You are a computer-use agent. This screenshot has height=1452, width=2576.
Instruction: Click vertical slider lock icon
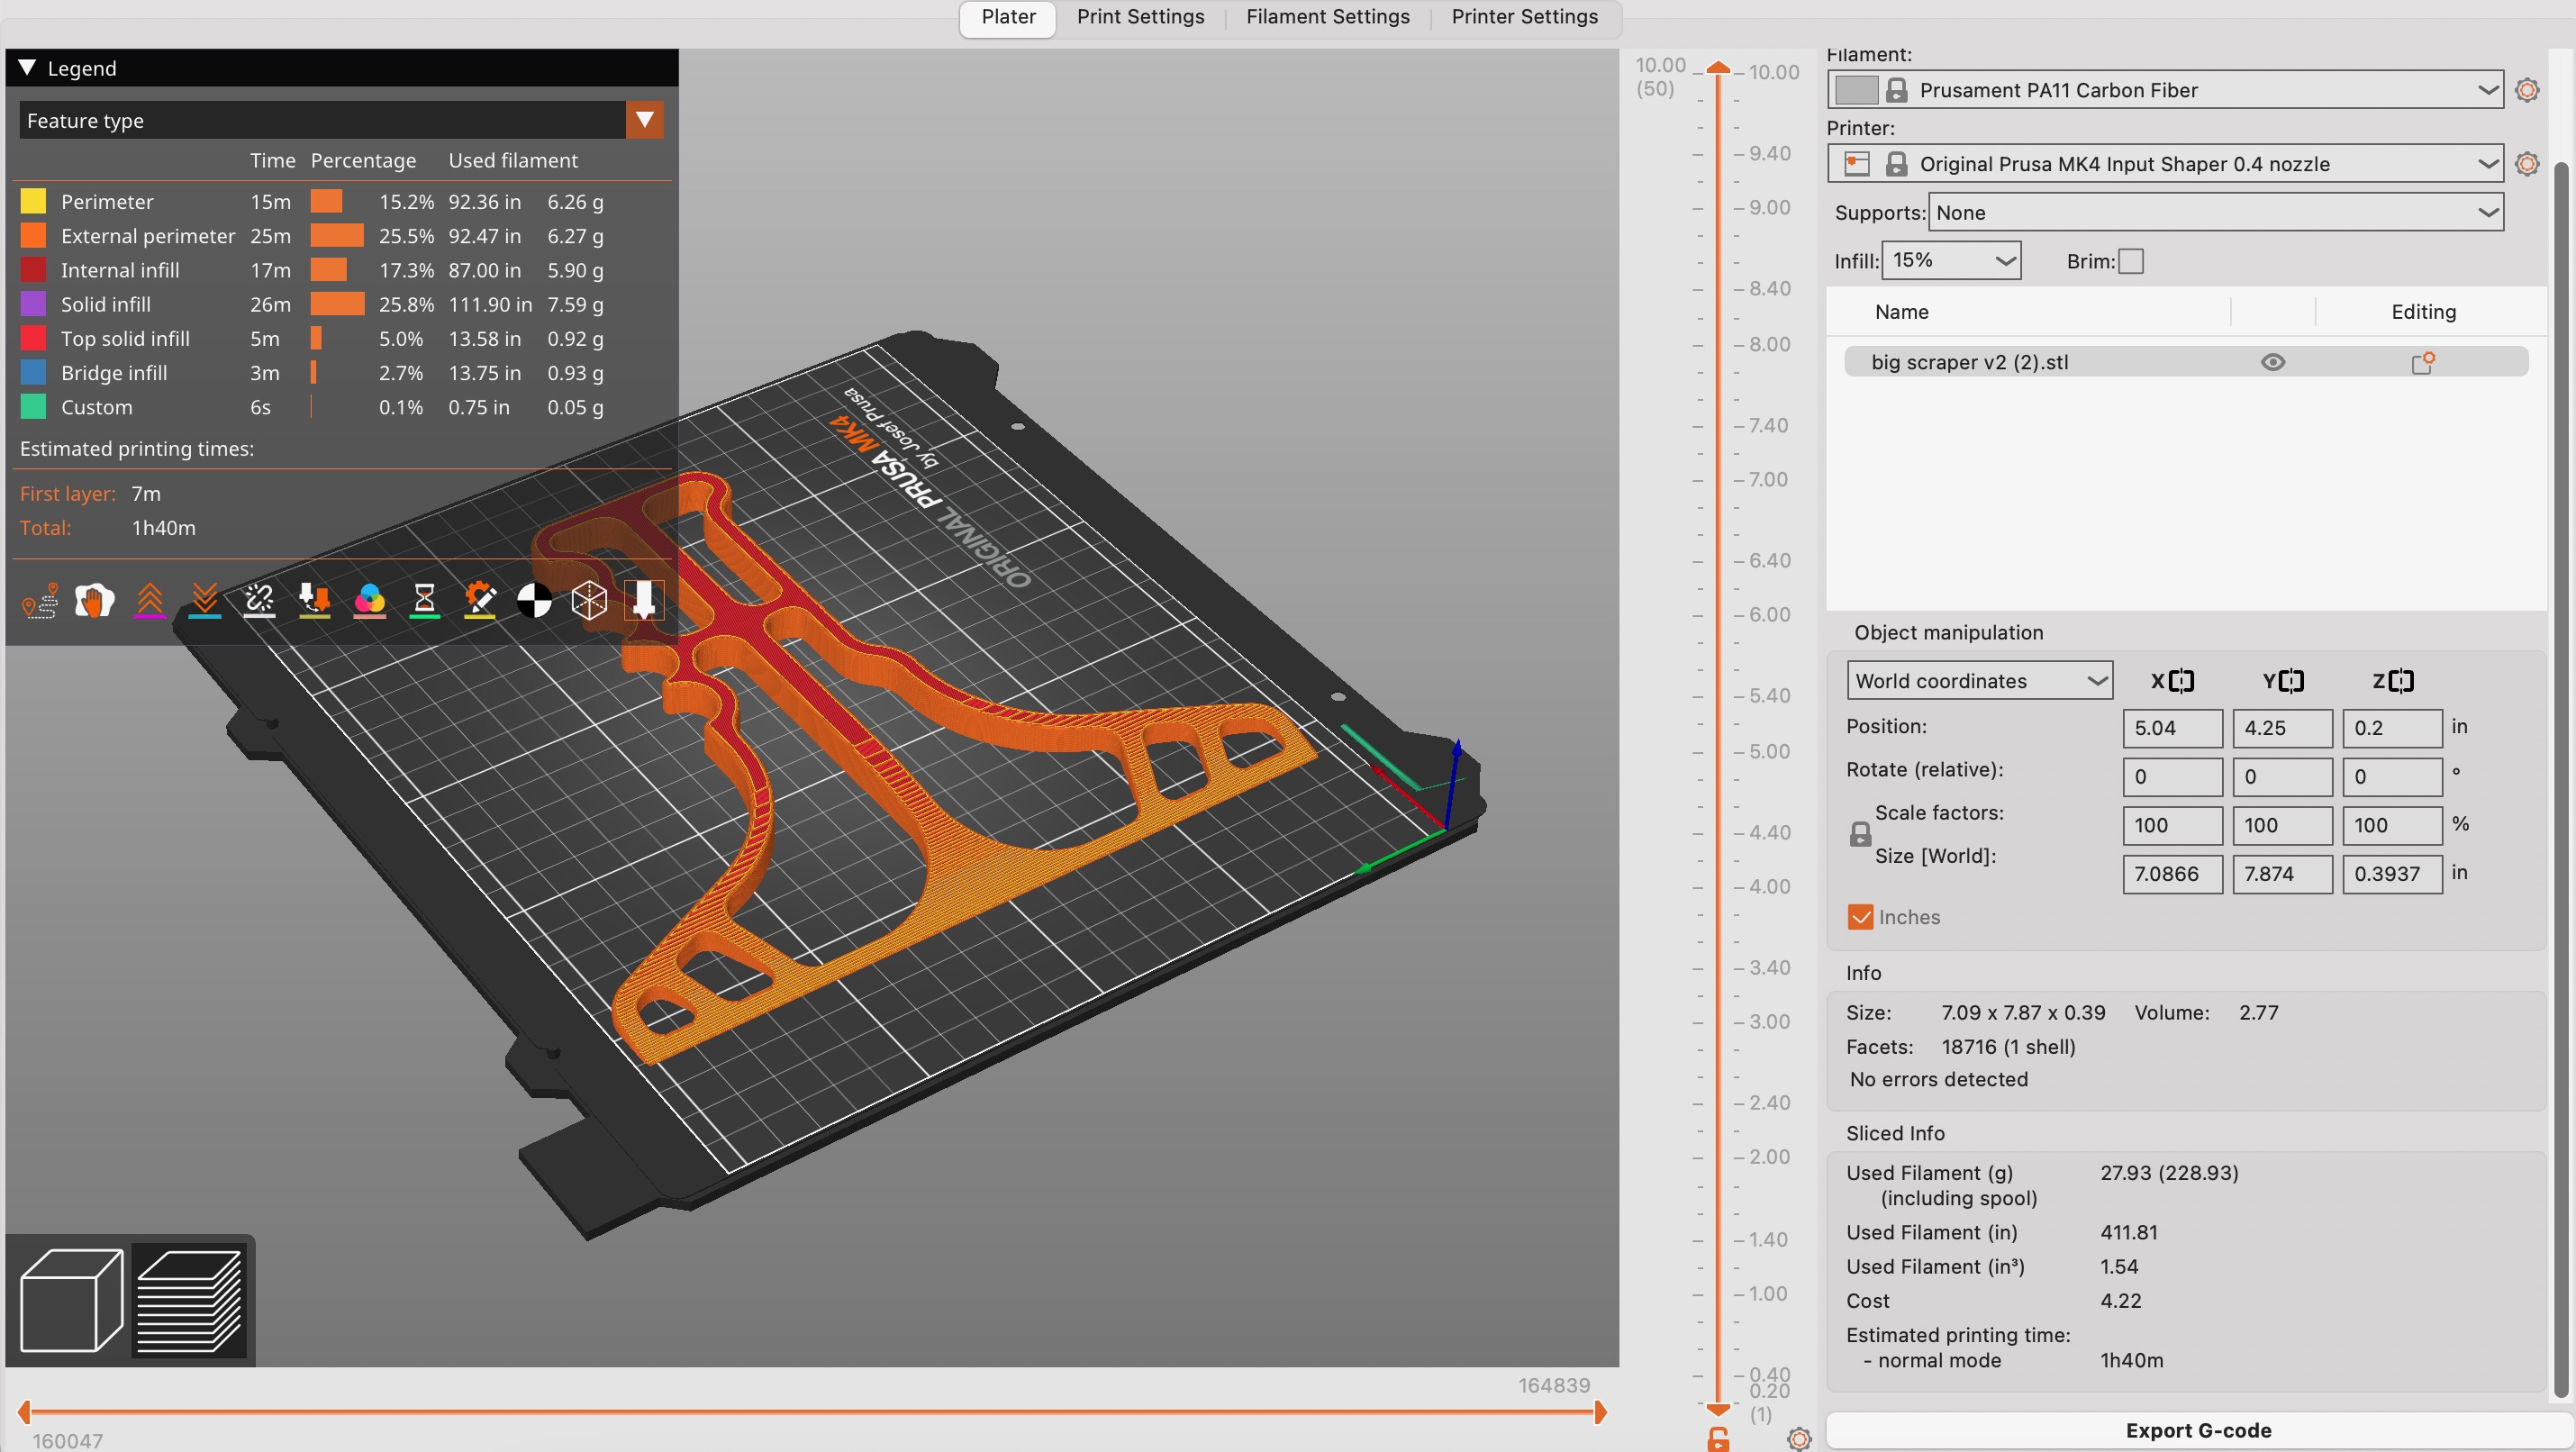(x=1717, y=1439)
